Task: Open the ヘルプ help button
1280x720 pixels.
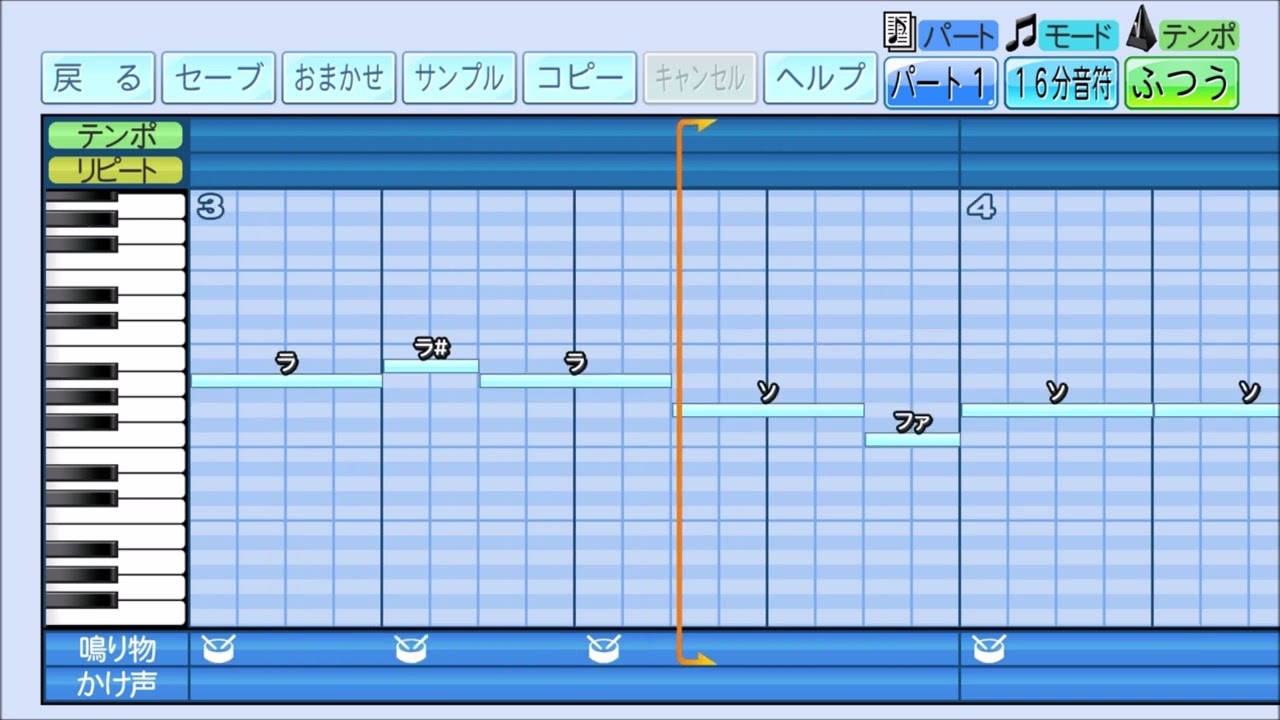Action: [820, 78]
